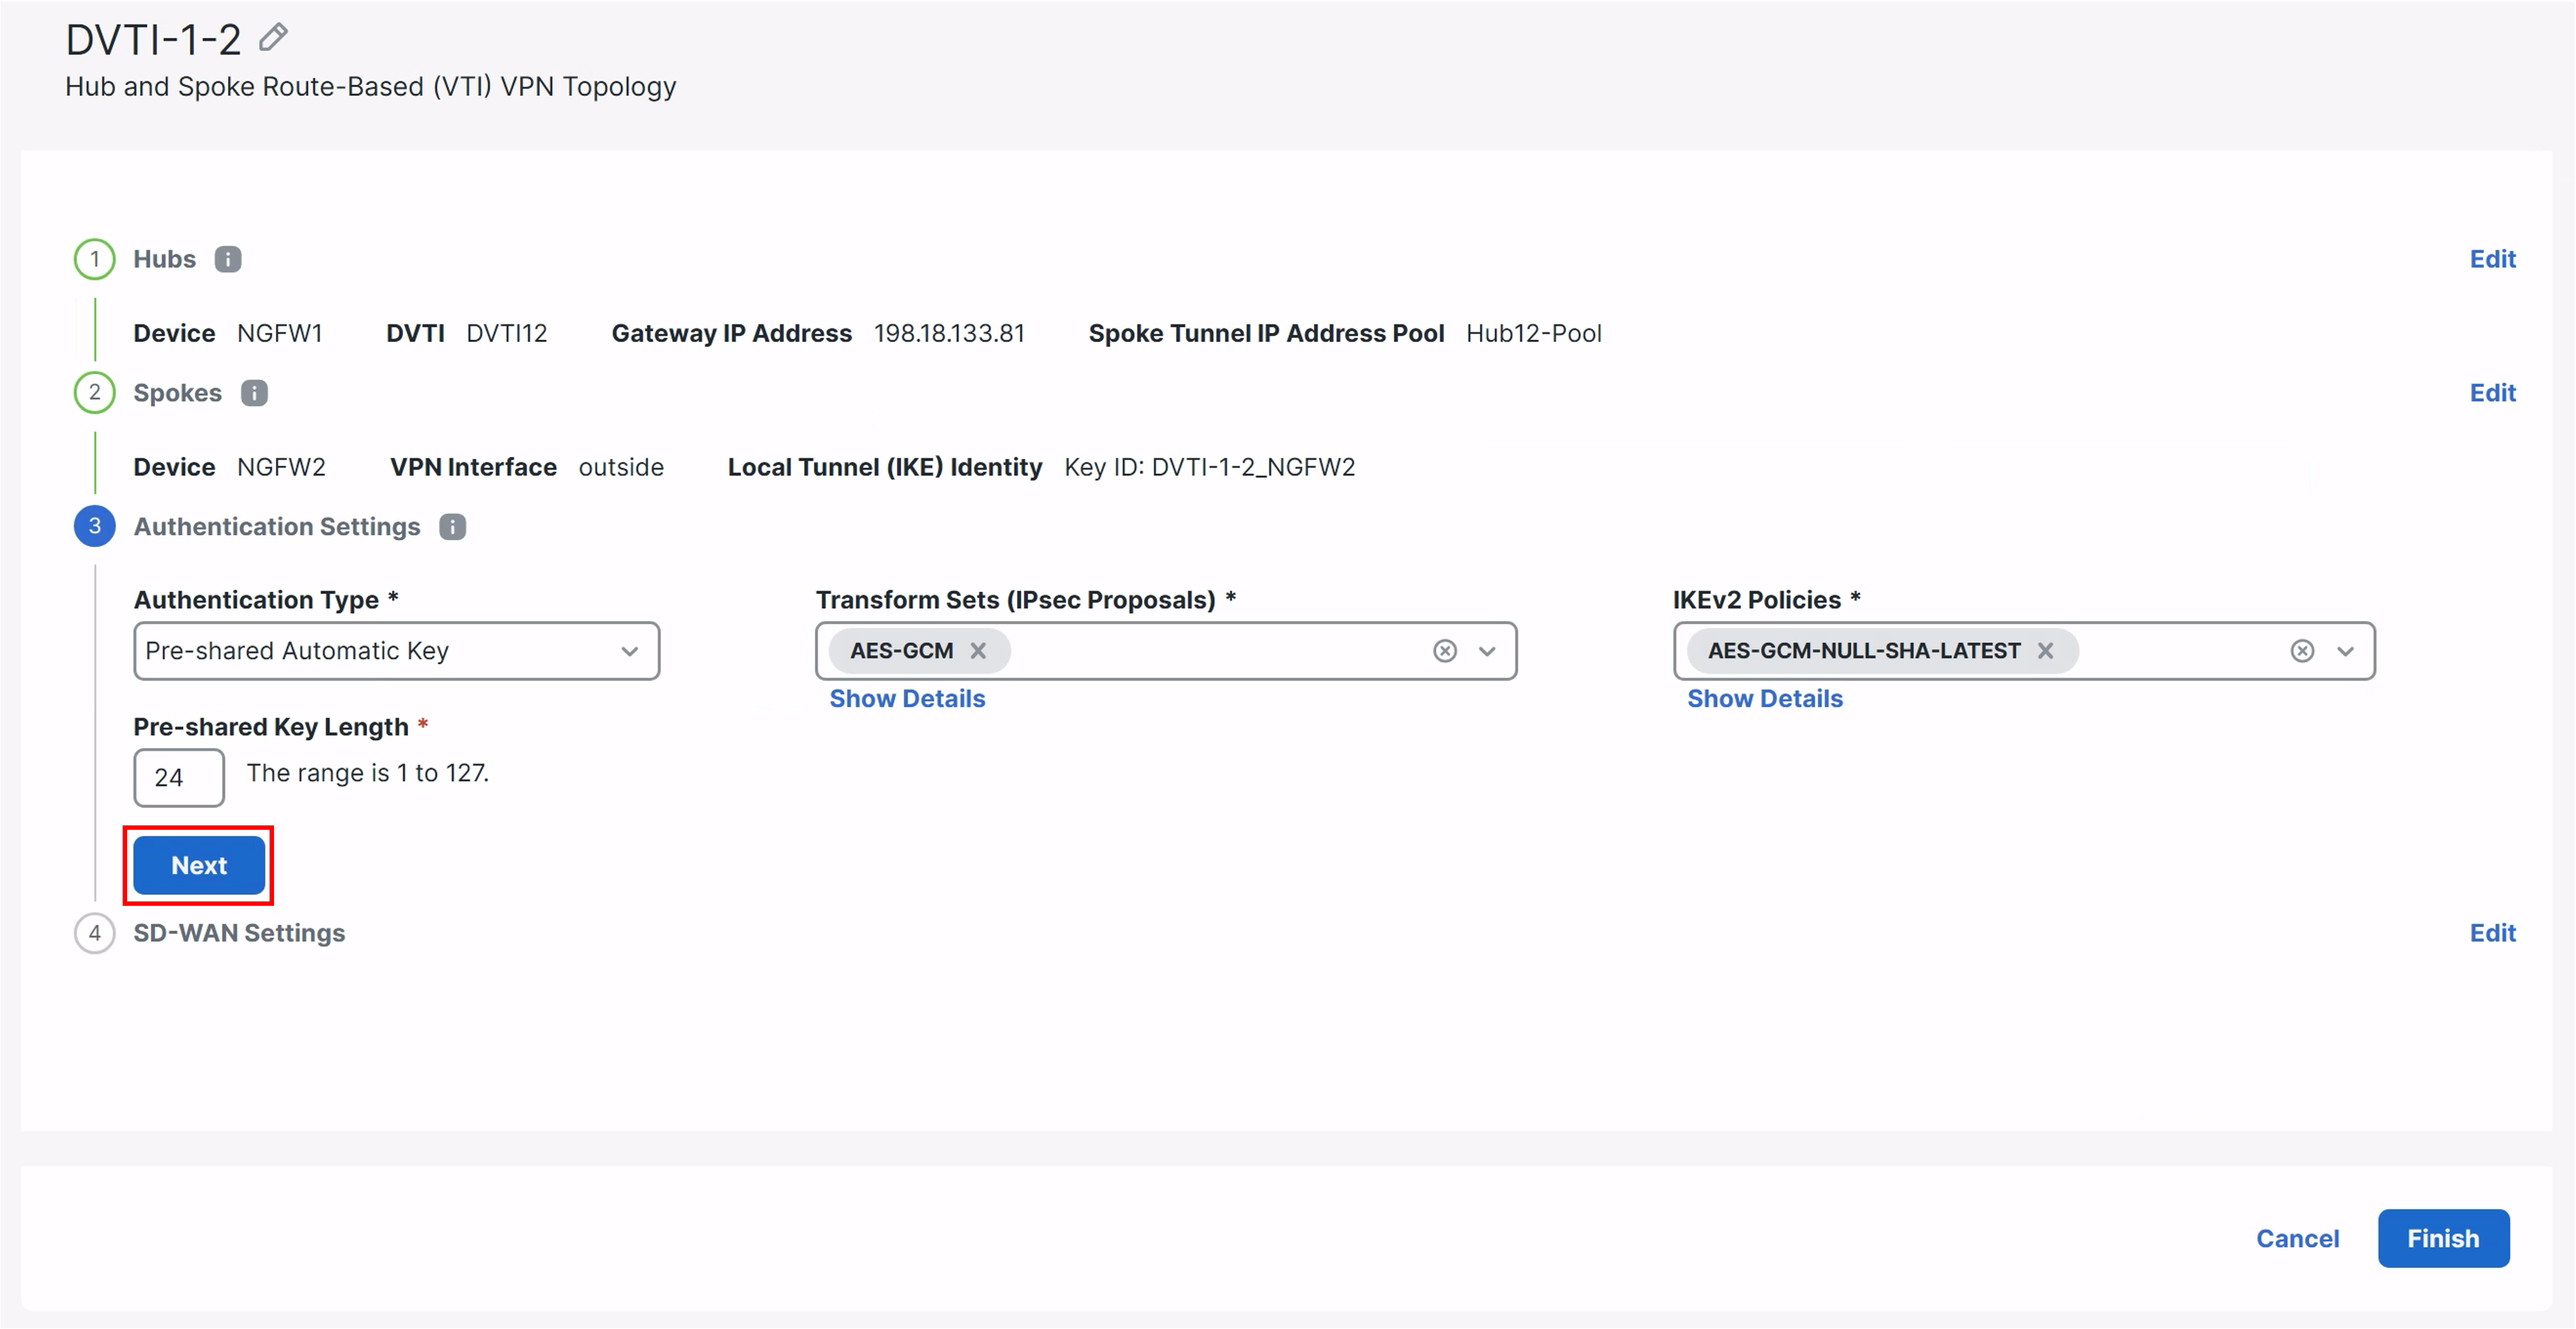
Task: Click the pencil icon beside DVTI-1-2
Action: pyautogui.click(x=273, y=38)
